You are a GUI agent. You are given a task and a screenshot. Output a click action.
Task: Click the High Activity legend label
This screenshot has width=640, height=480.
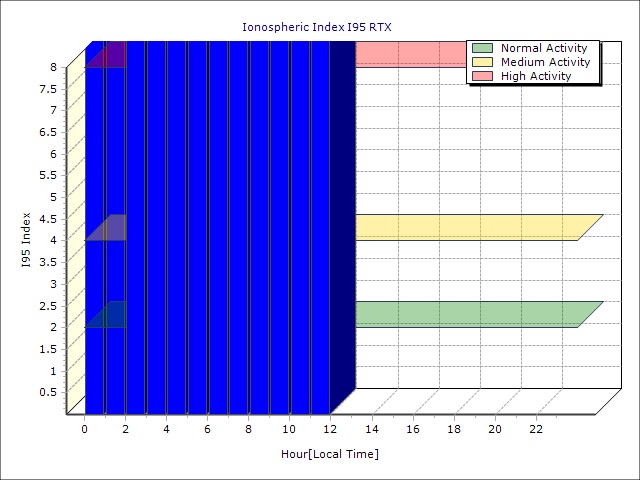point(536,76)
